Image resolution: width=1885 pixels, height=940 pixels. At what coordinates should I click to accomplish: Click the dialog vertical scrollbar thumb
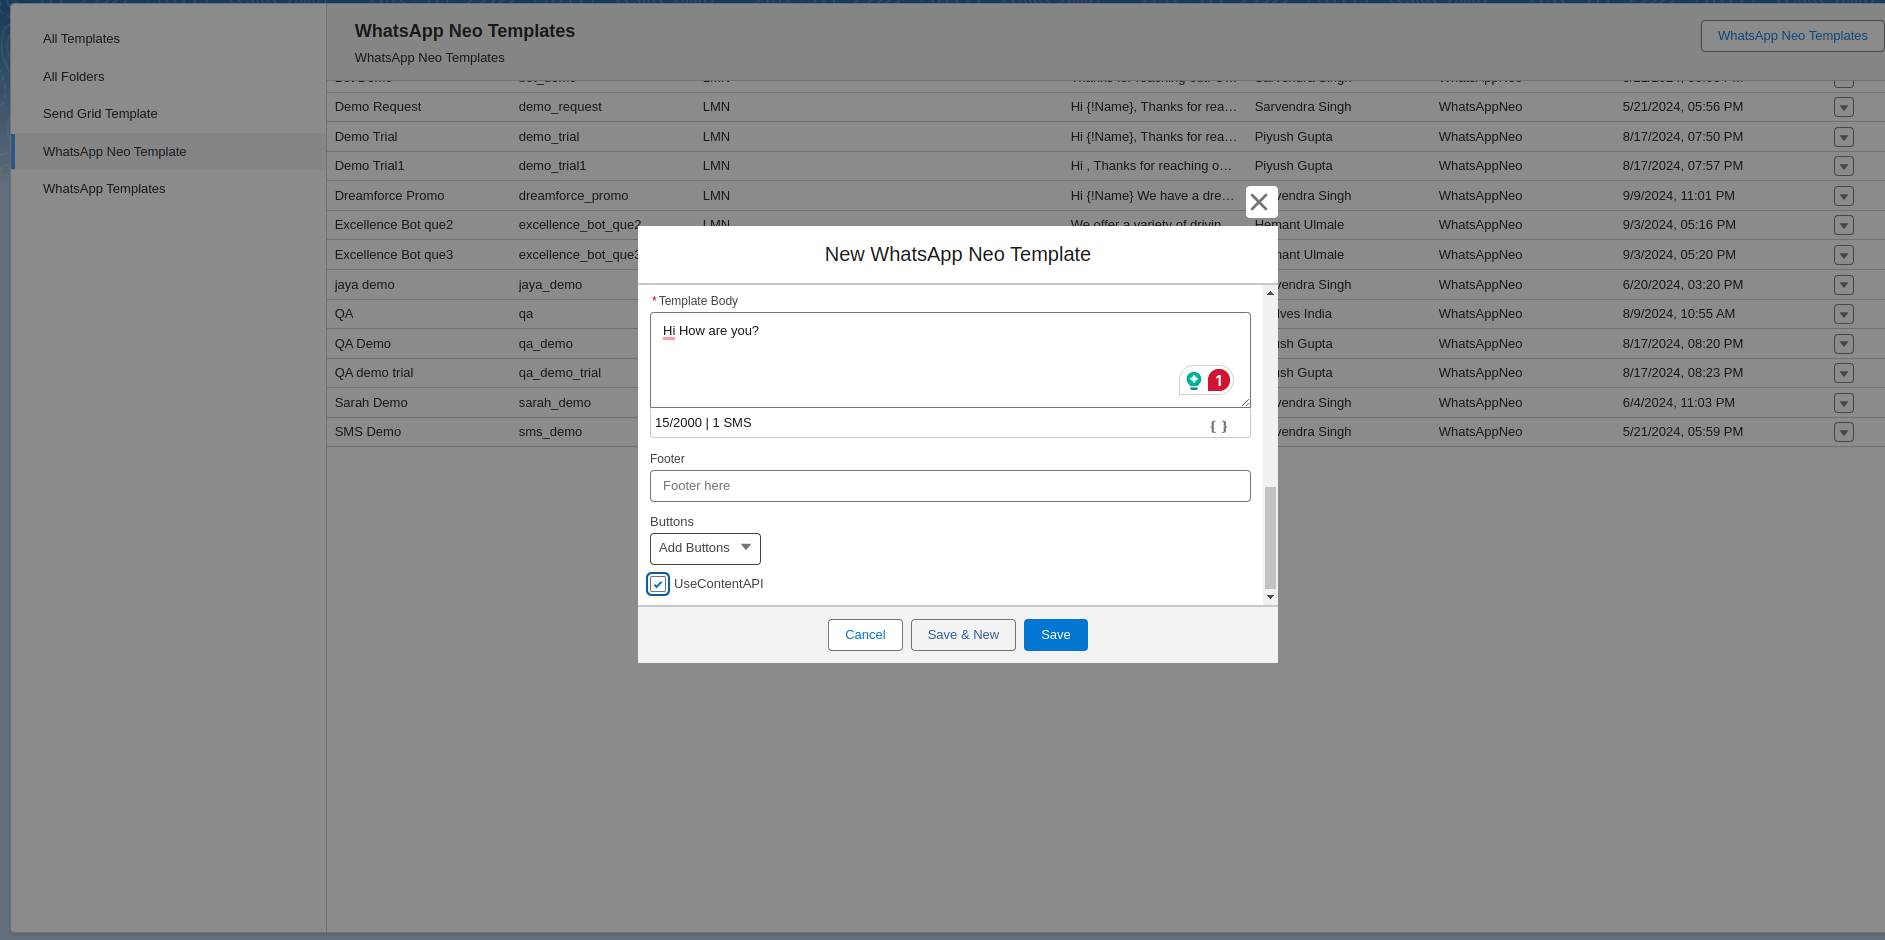click(1270, 538)
